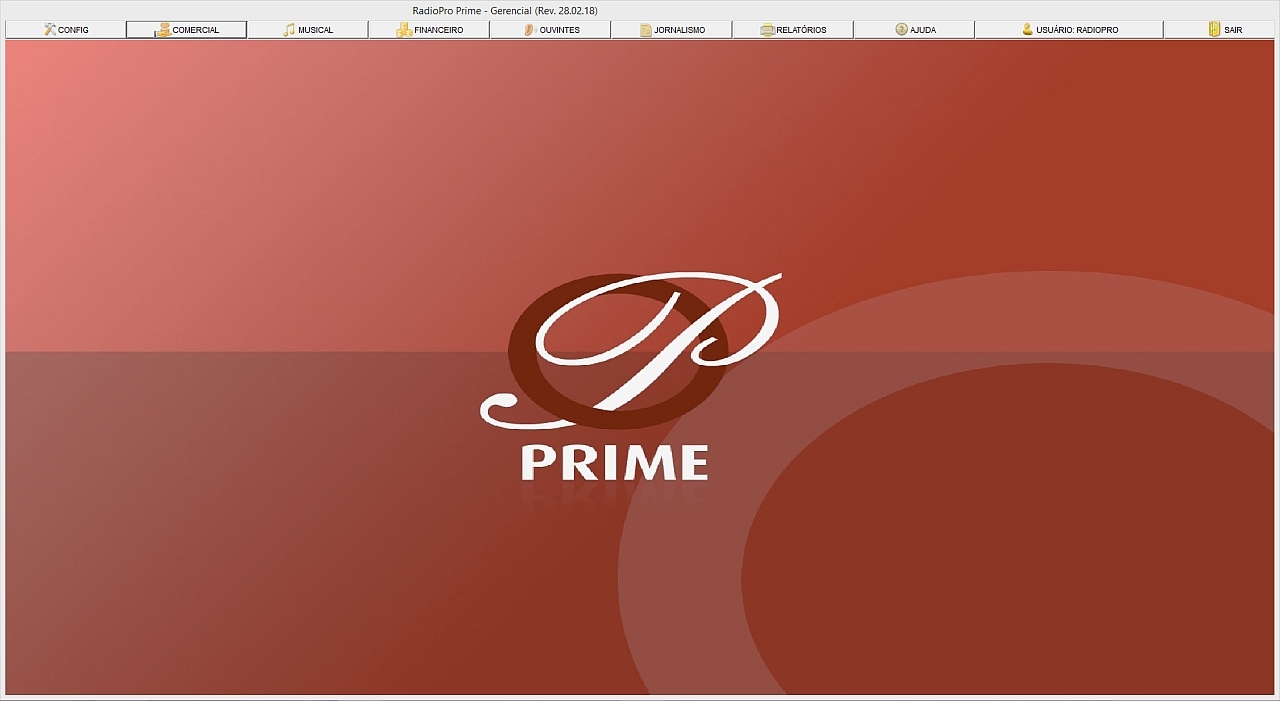Open the FINANCEIRO menu
This screenshot has height=701, width=1280.
pyautogui.click(x=429, y=30)
